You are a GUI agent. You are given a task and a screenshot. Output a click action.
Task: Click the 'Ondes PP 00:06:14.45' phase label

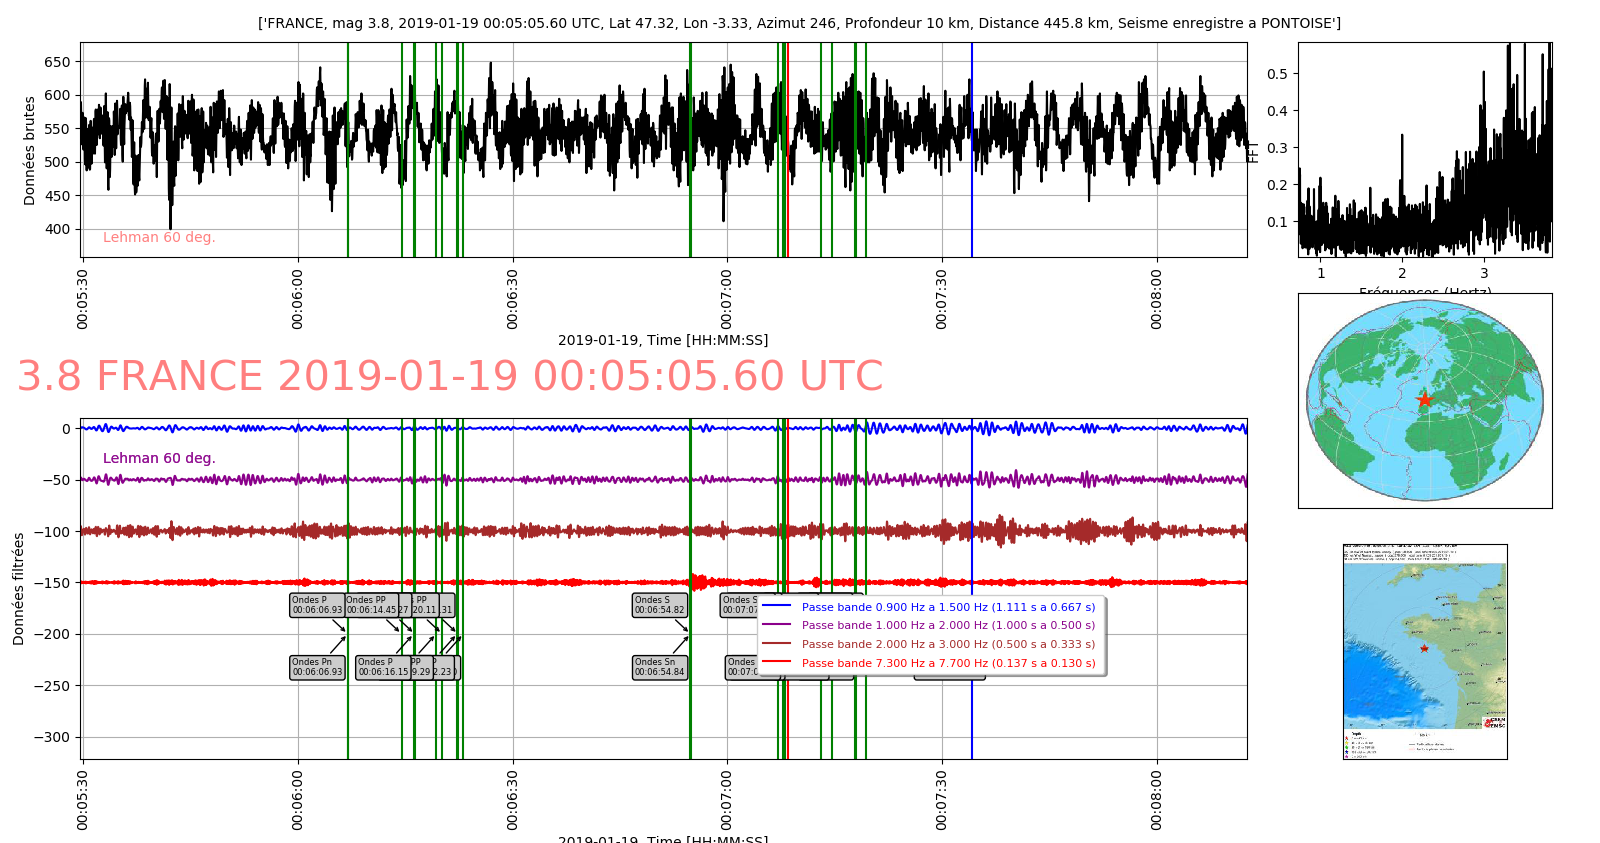(371, 605)
